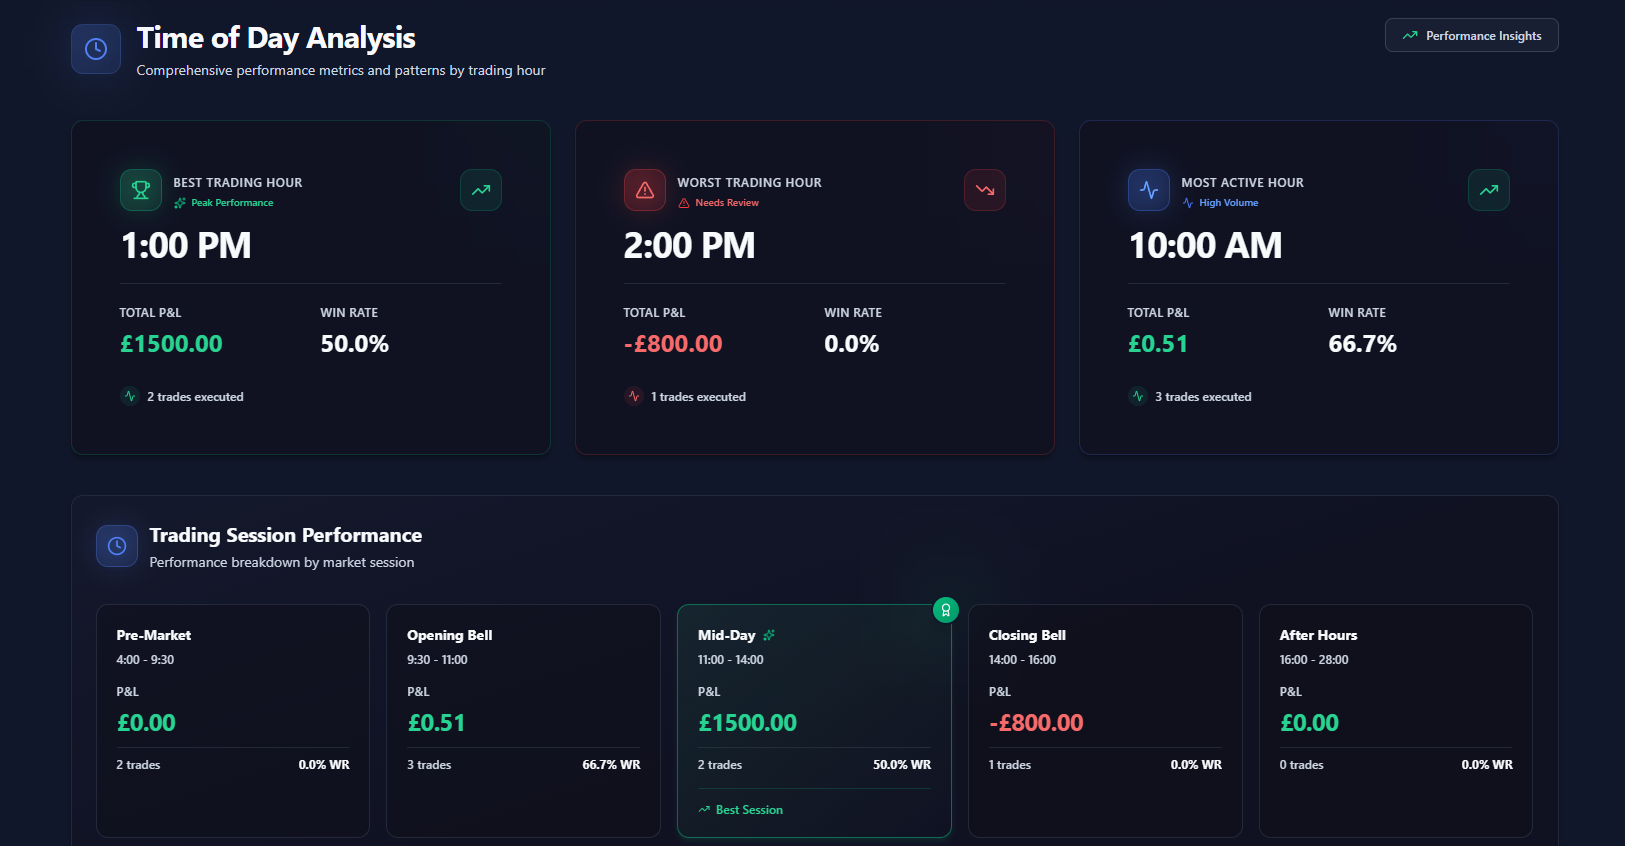Click the 2:00 PM worst hour value

pos(689,246)
